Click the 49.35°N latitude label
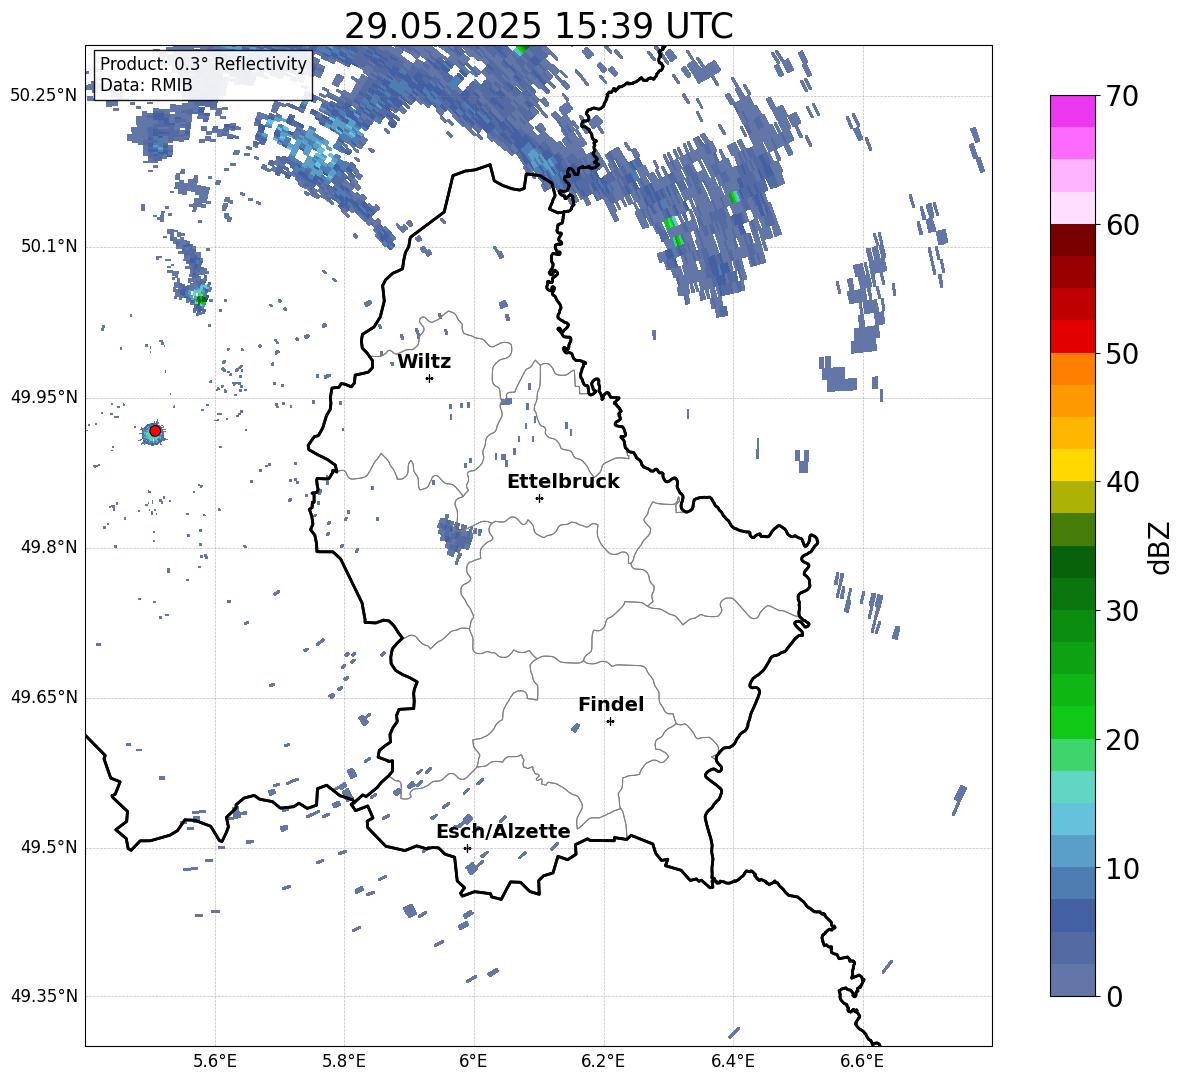 tap(44, 996)
